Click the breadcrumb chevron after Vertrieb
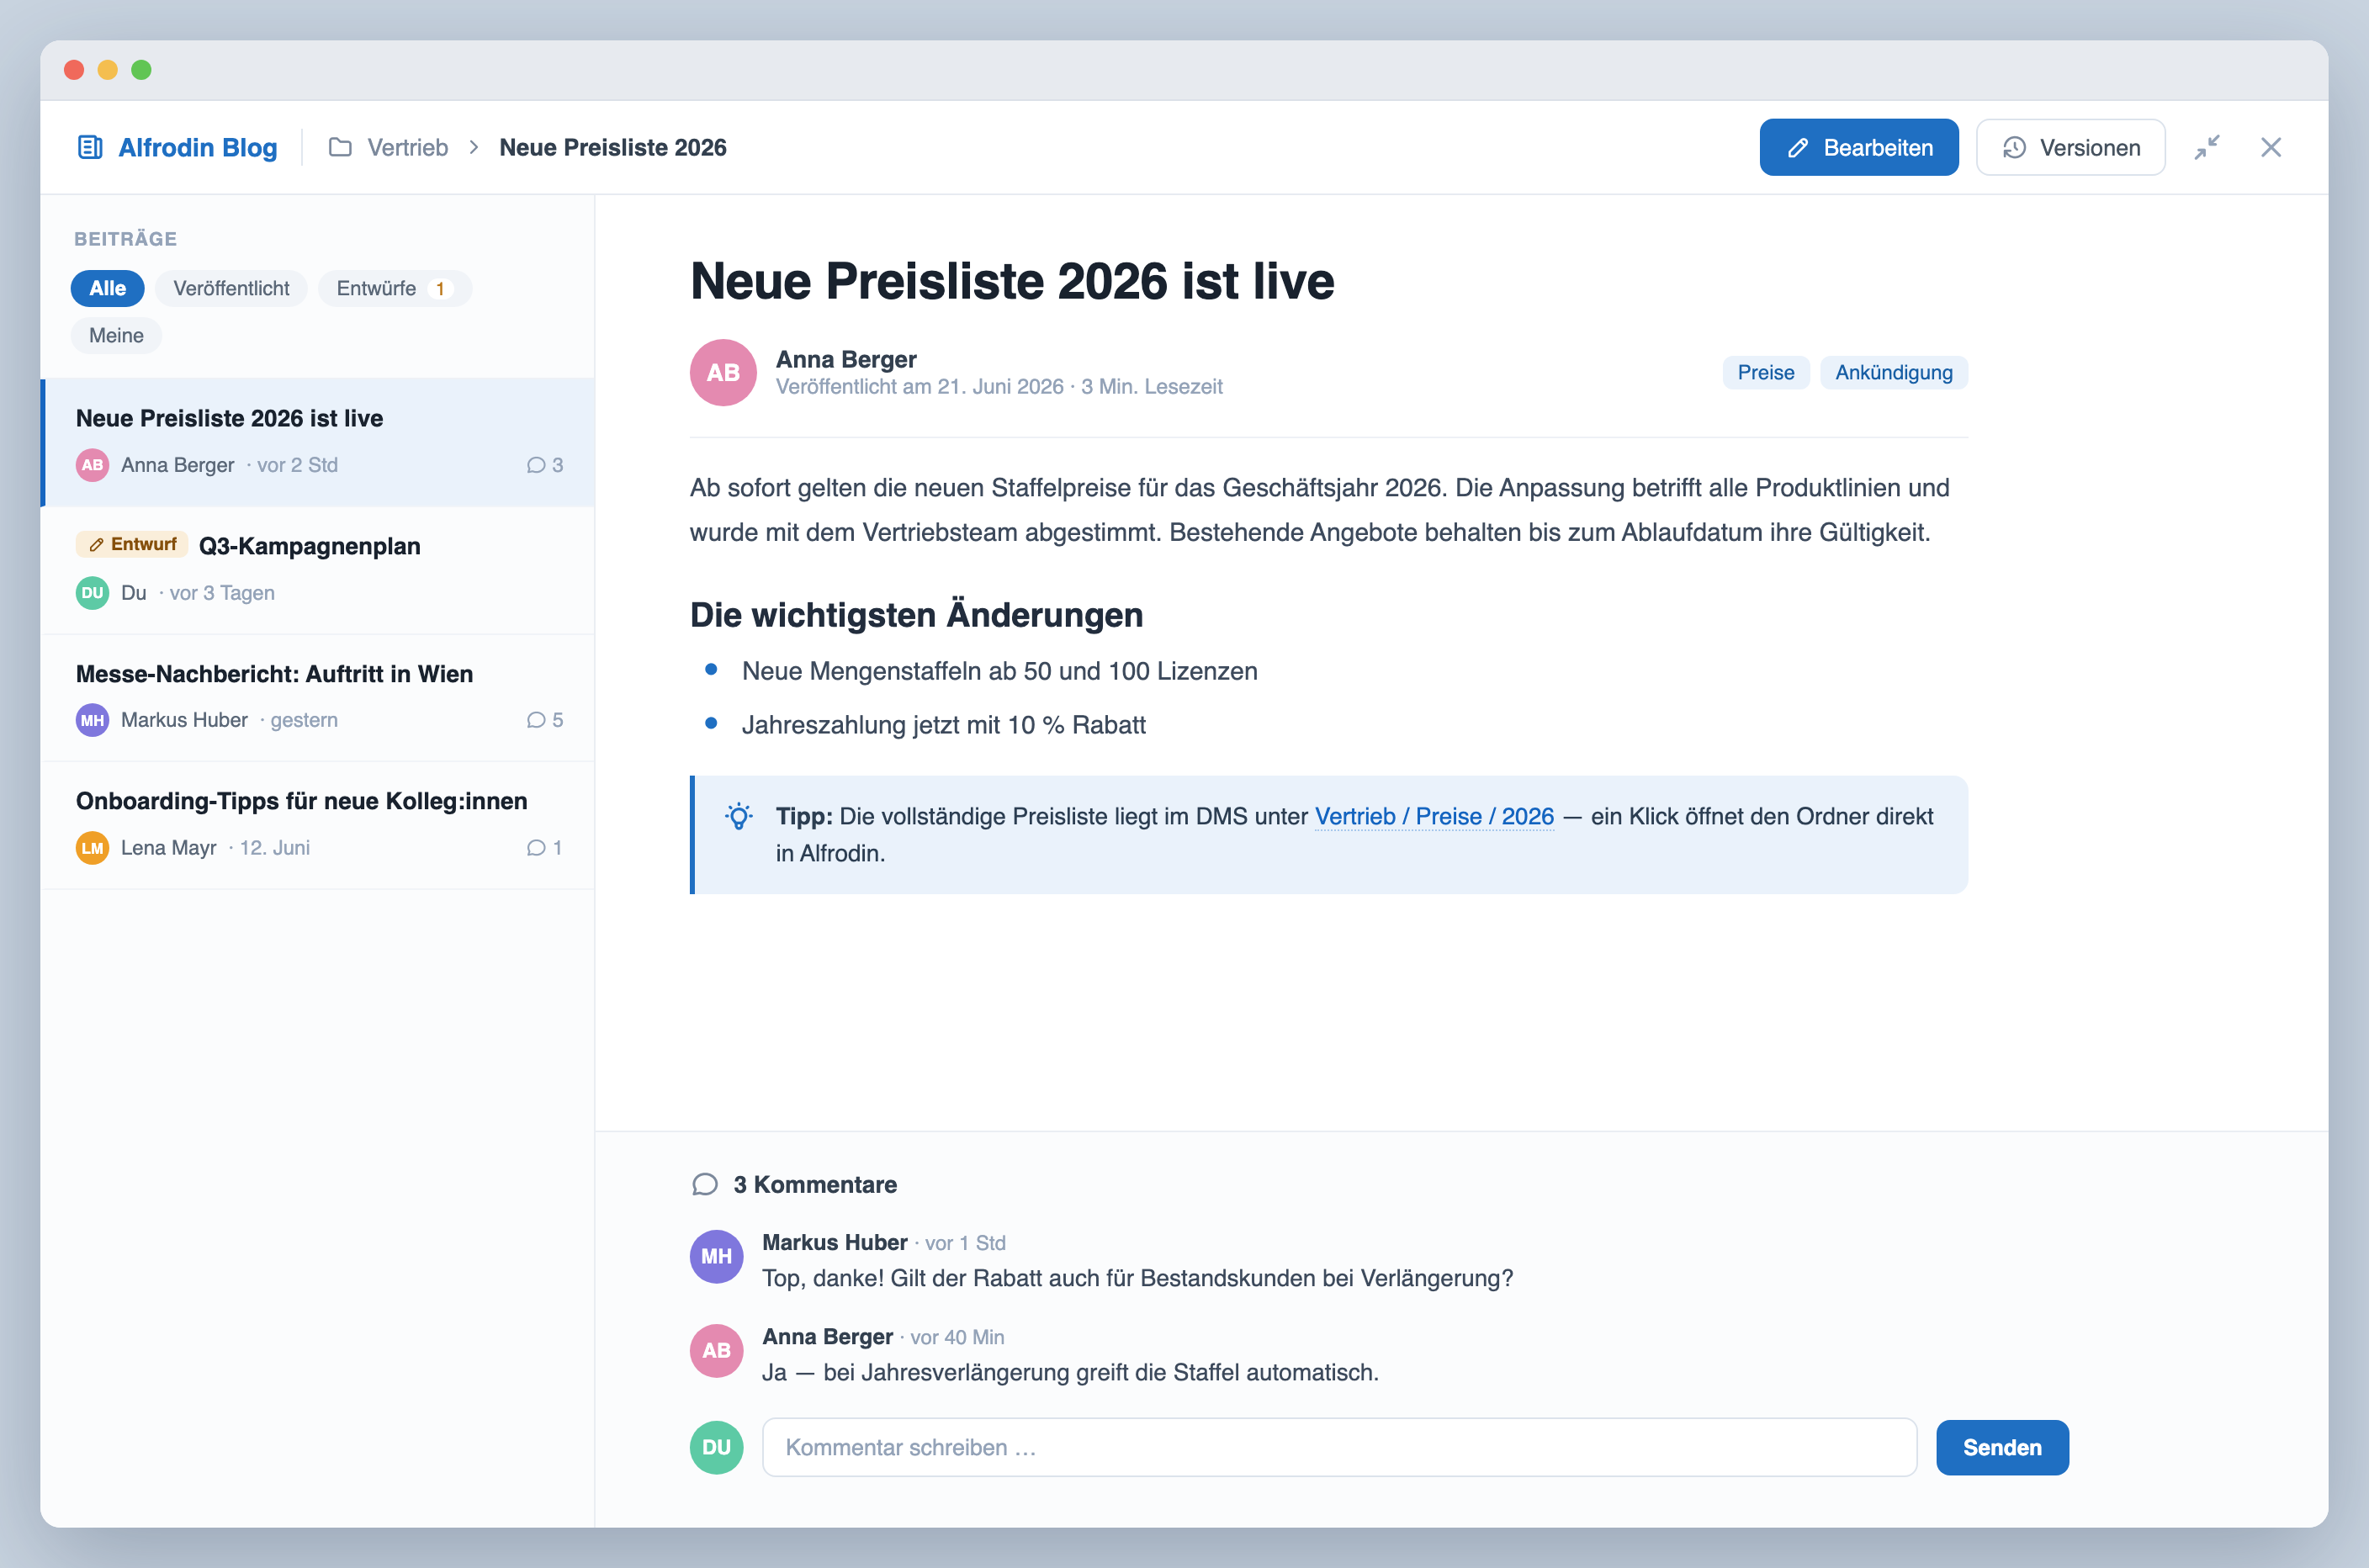This screenshot has width=2369, height=1568. [x=474, y=147]
